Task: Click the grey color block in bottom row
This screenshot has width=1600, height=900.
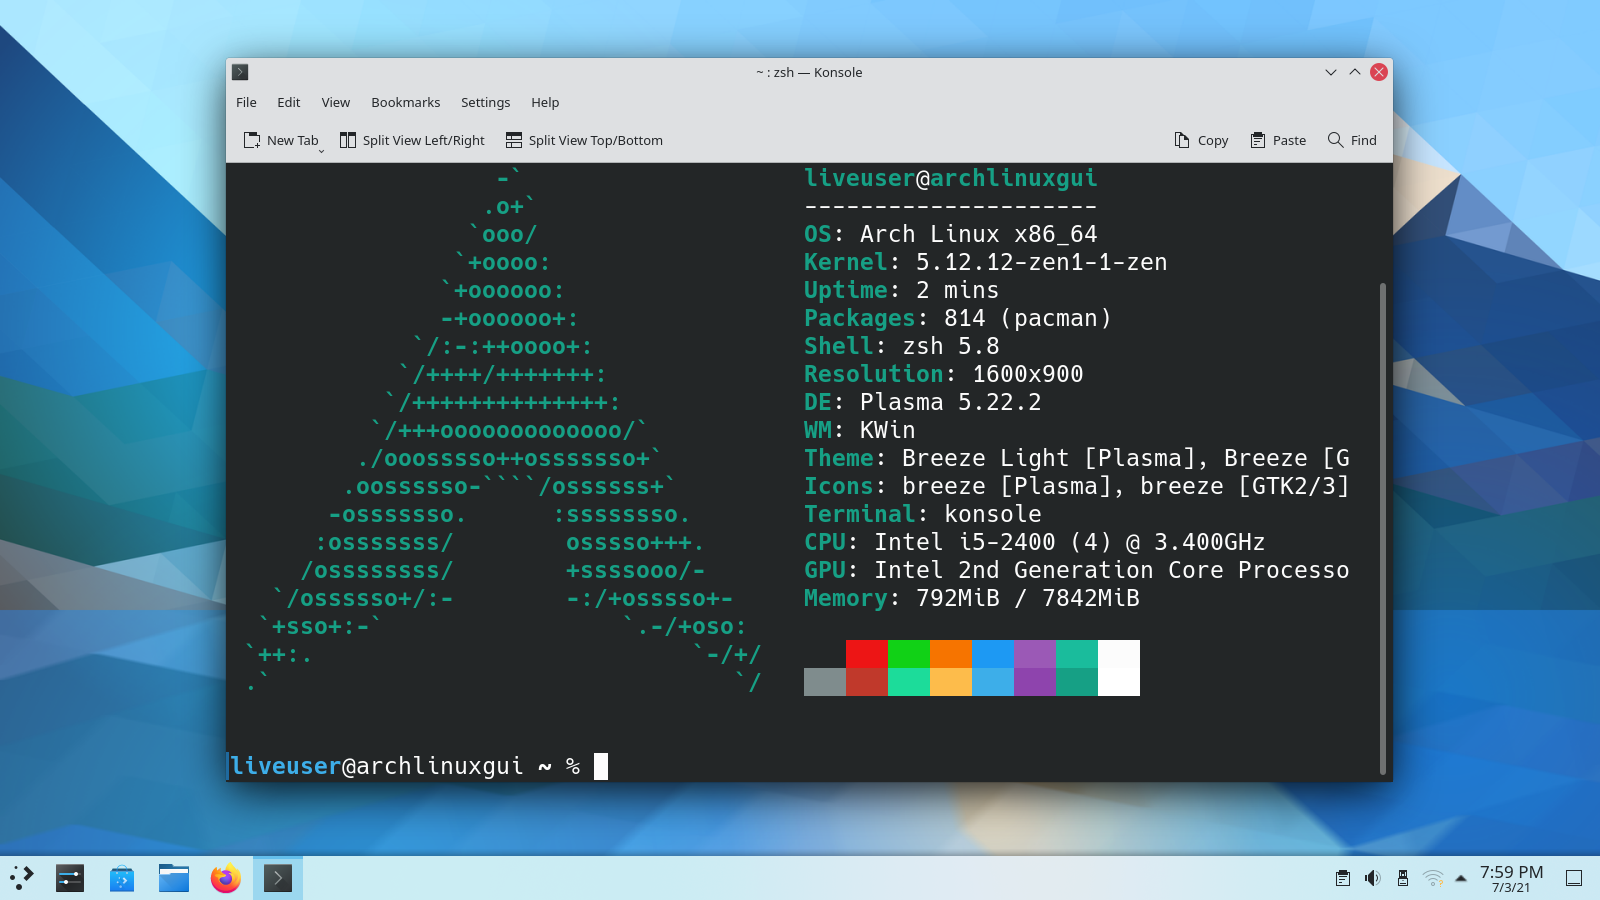Action: click(825, 682)
